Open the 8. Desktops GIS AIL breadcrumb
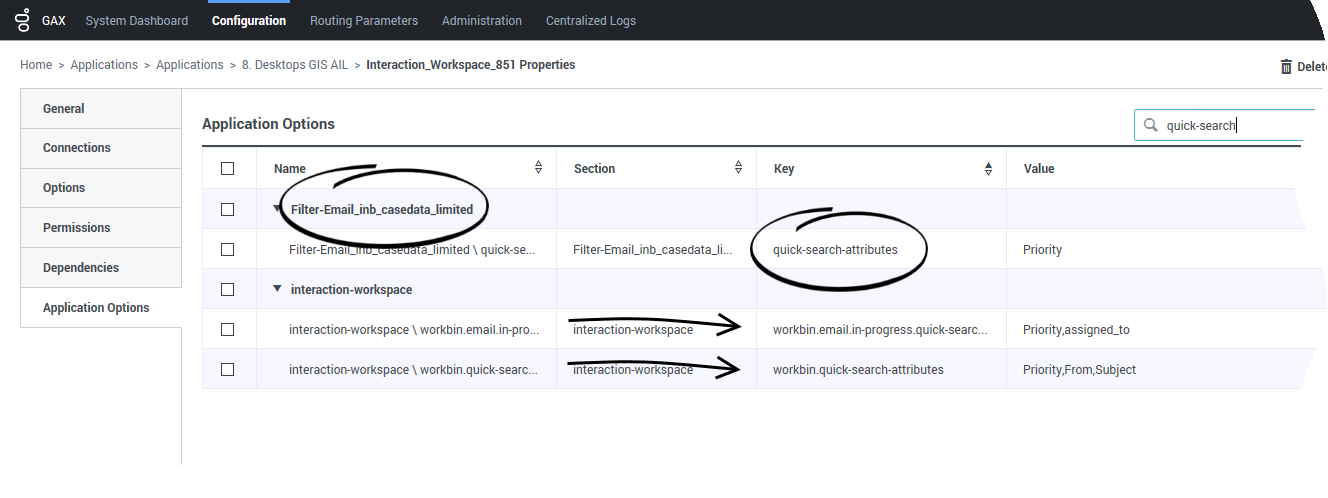The height and width of the screenshot is (498, 1328). coord(295,65)
